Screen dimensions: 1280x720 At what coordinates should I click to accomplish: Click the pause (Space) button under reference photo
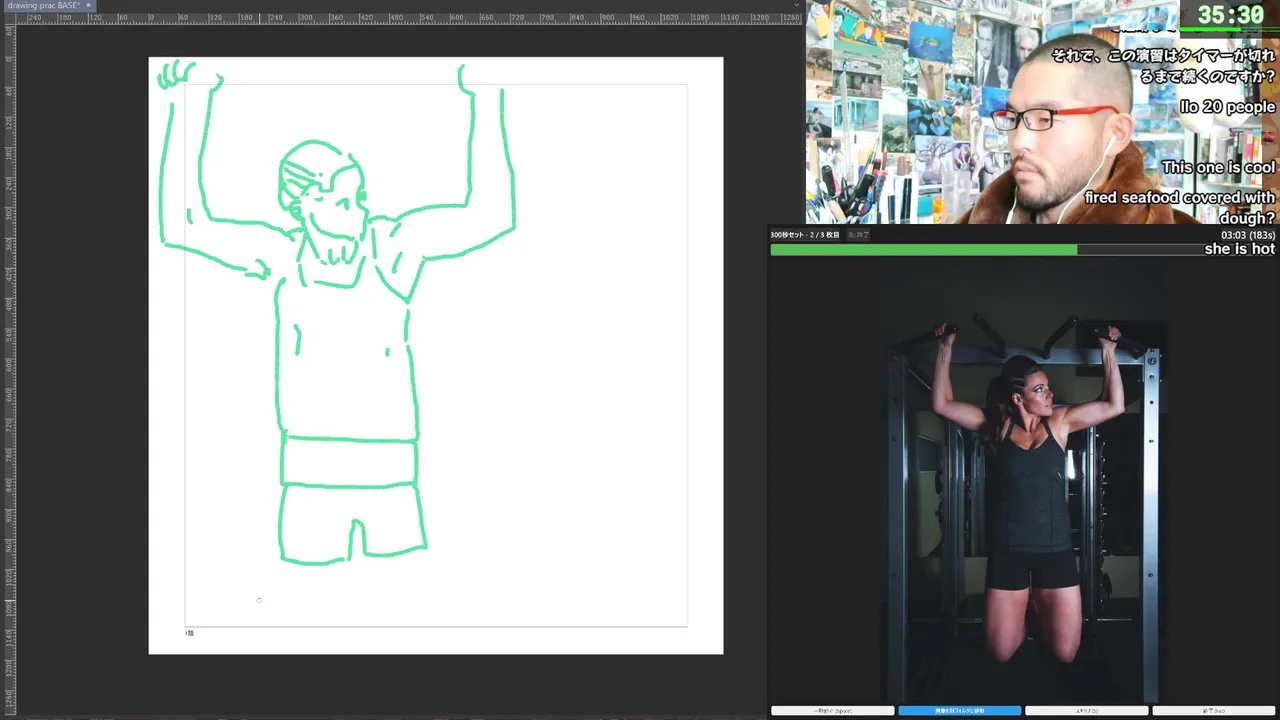[x=832, y=710]
